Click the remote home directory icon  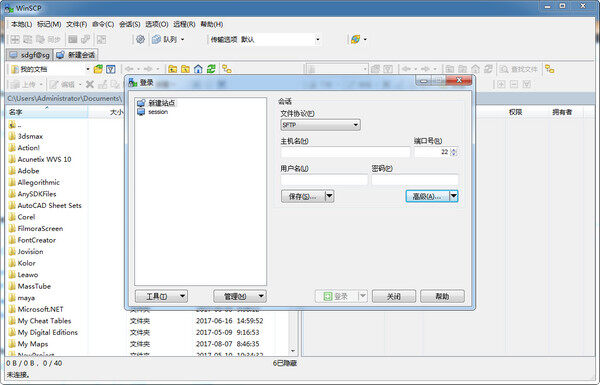coord(475,69)
